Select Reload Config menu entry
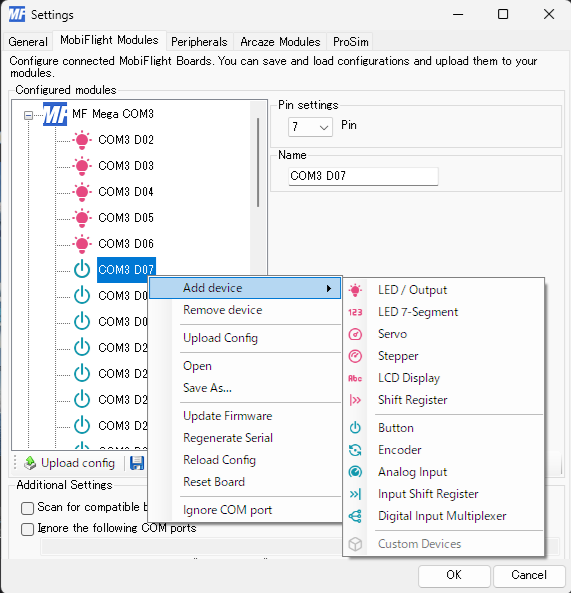 point(246,460)
